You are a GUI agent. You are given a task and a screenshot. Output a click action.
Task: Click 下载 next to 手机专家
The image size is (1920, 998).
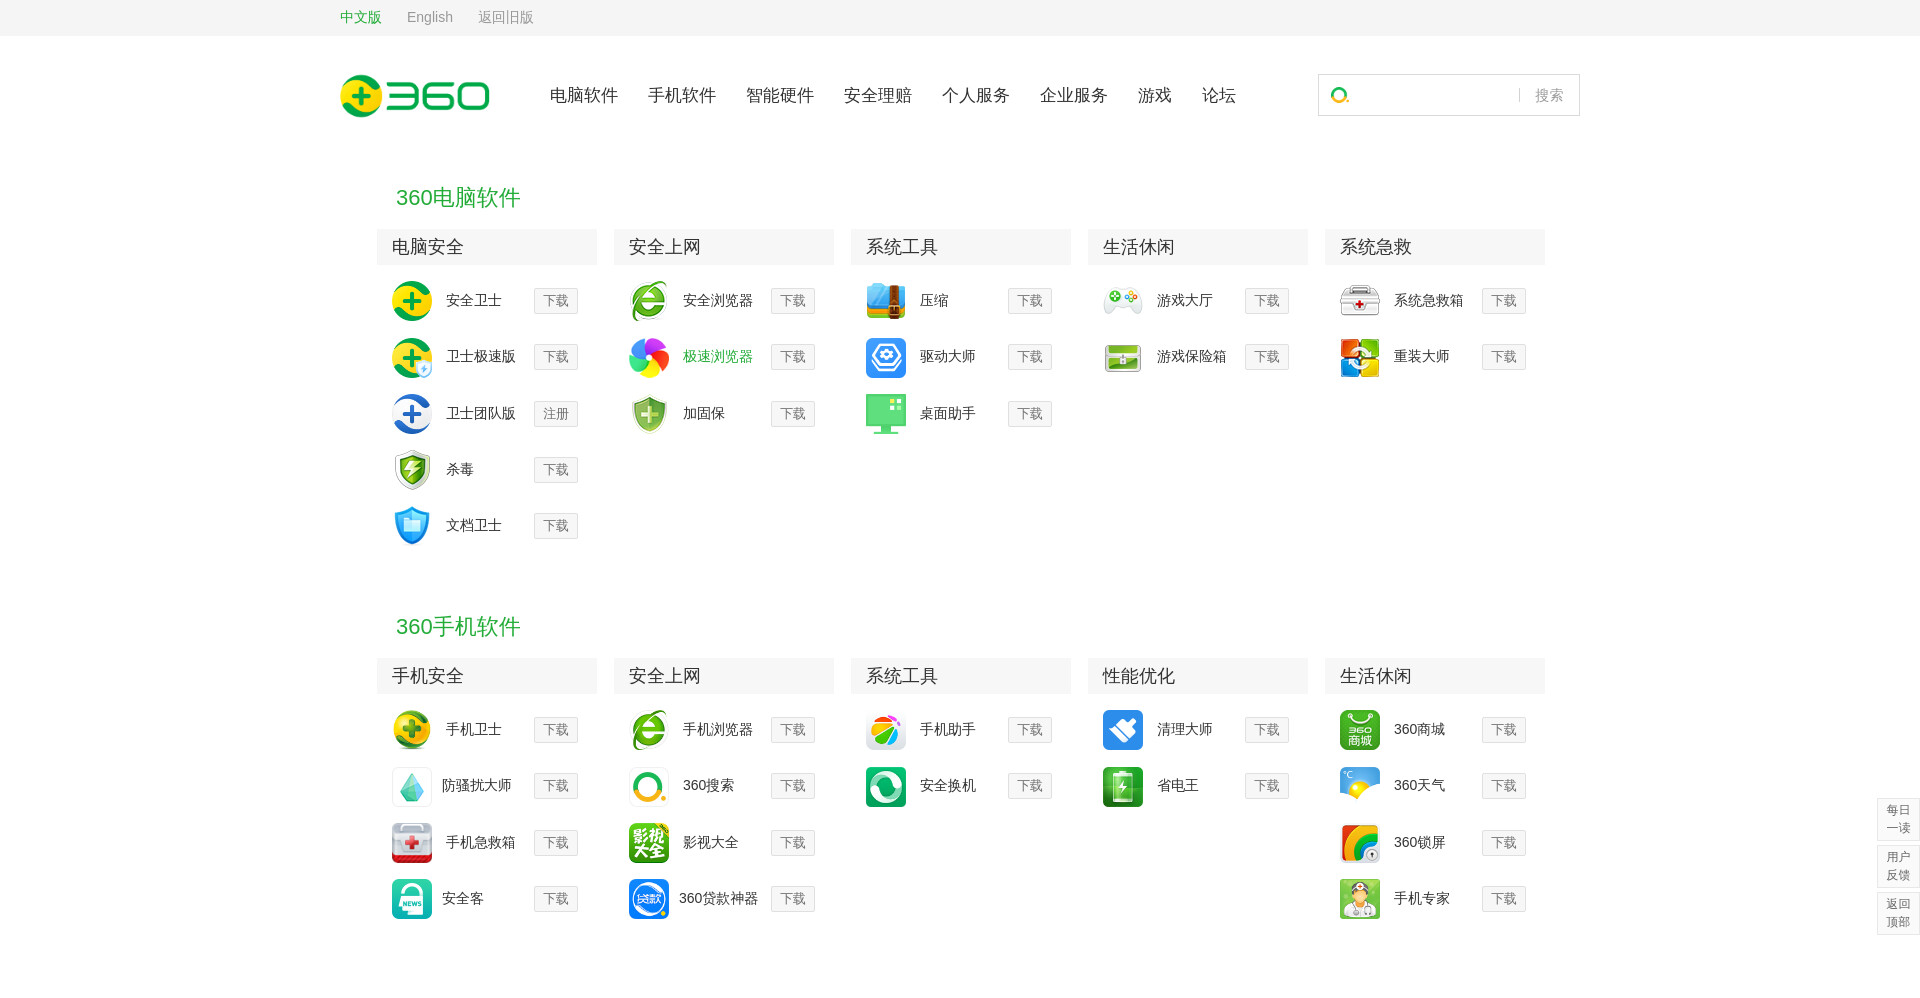(1504, 899)
